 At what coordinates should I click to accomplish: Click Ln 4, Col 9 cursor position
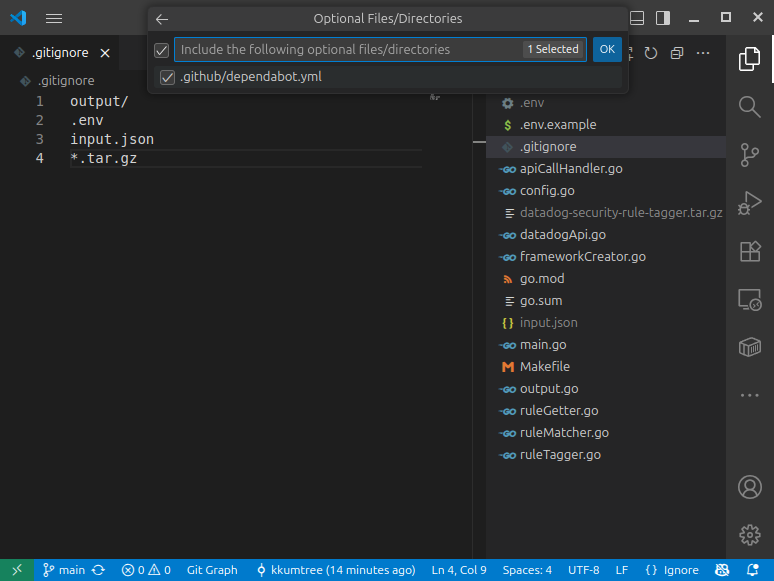459,570
